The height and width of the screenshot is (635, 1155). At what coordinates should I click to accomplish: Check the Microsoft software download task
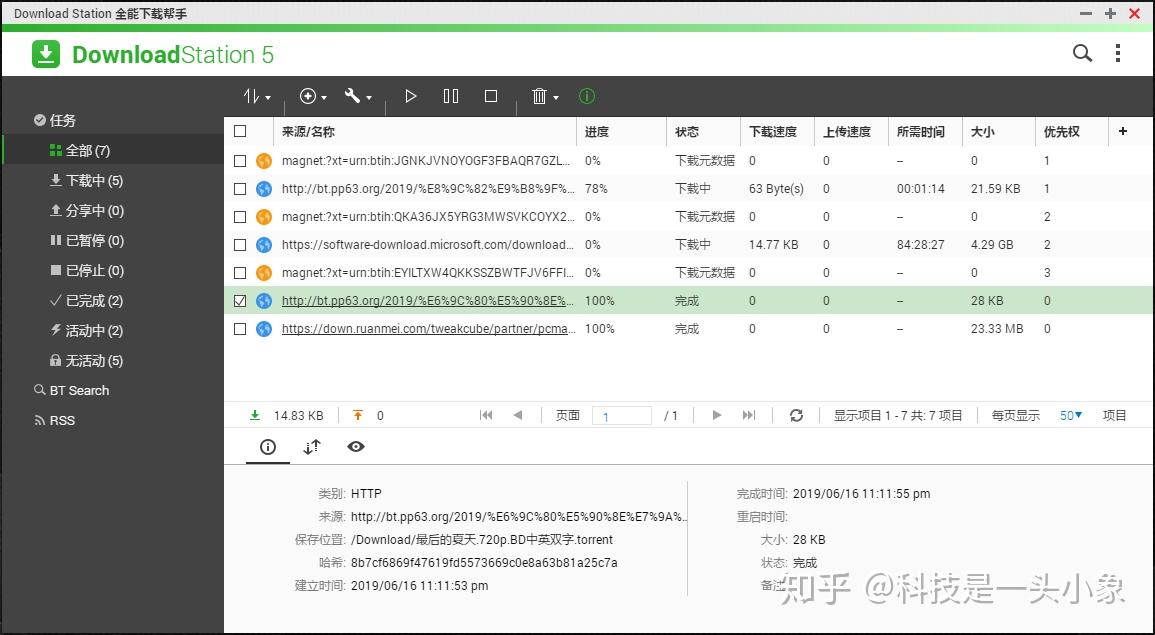click(239, 244)
